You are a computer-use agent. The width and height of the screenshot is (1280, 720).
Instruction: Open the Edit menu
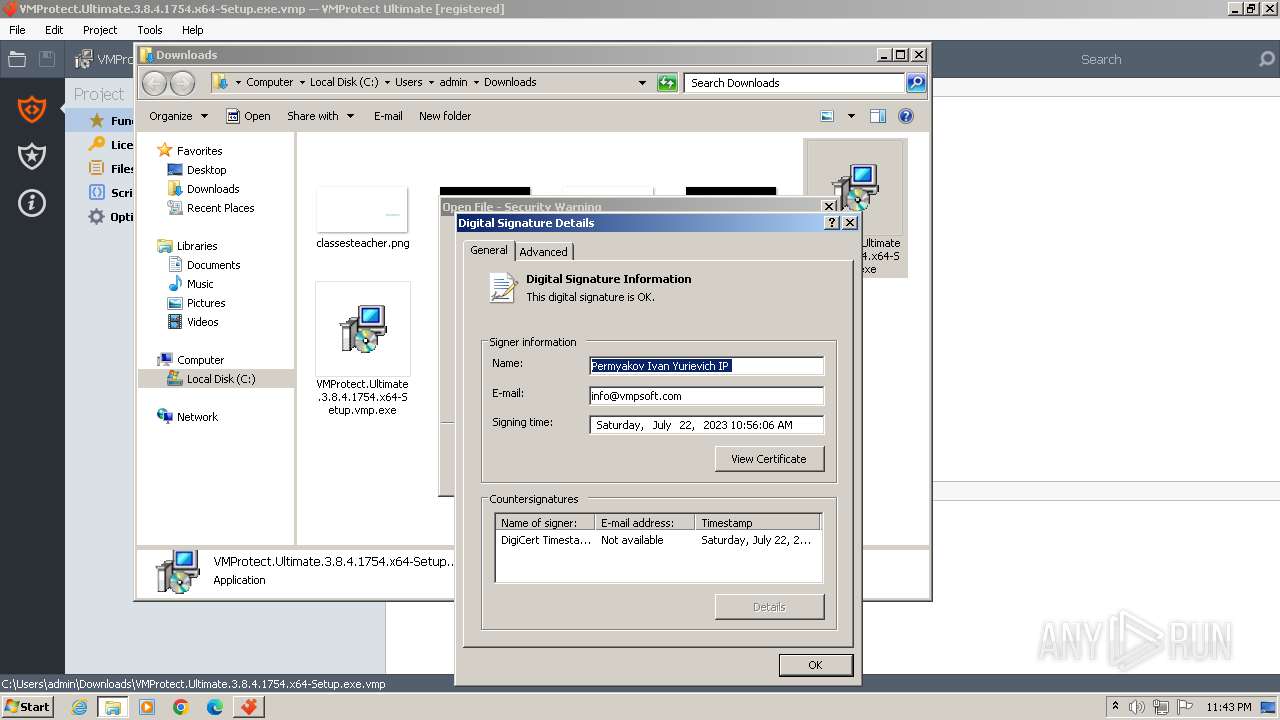pos(54,30)
